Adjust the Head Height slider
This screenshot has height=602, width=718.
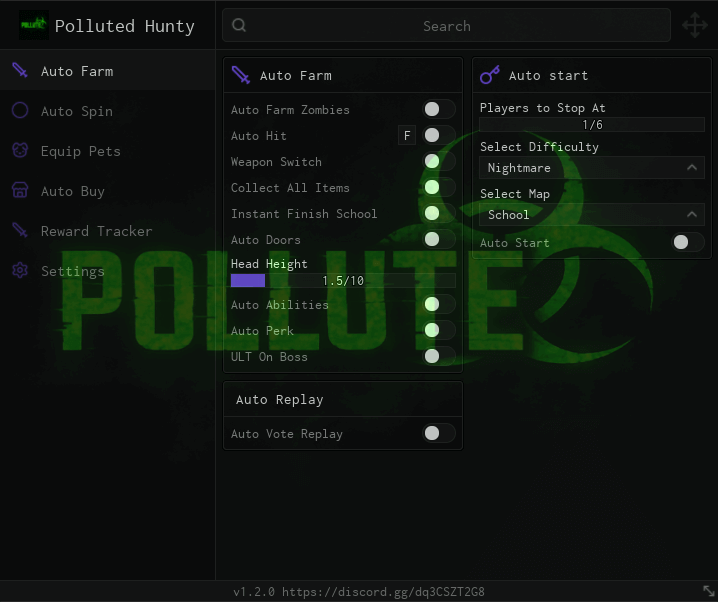click(343, 280)
